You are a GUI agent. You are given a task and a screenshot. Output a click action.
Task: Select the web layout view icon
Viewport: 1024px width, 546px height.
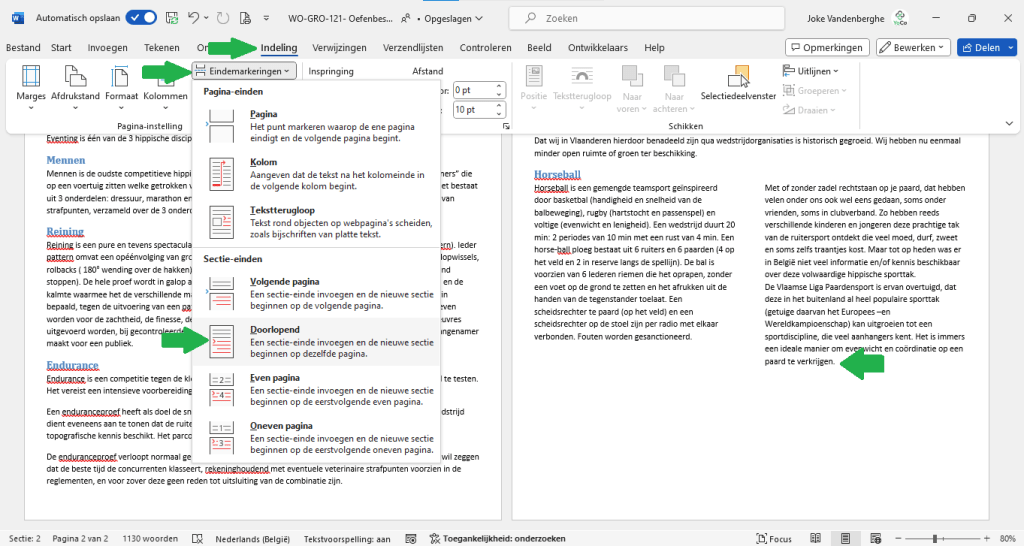coord(876,539)
